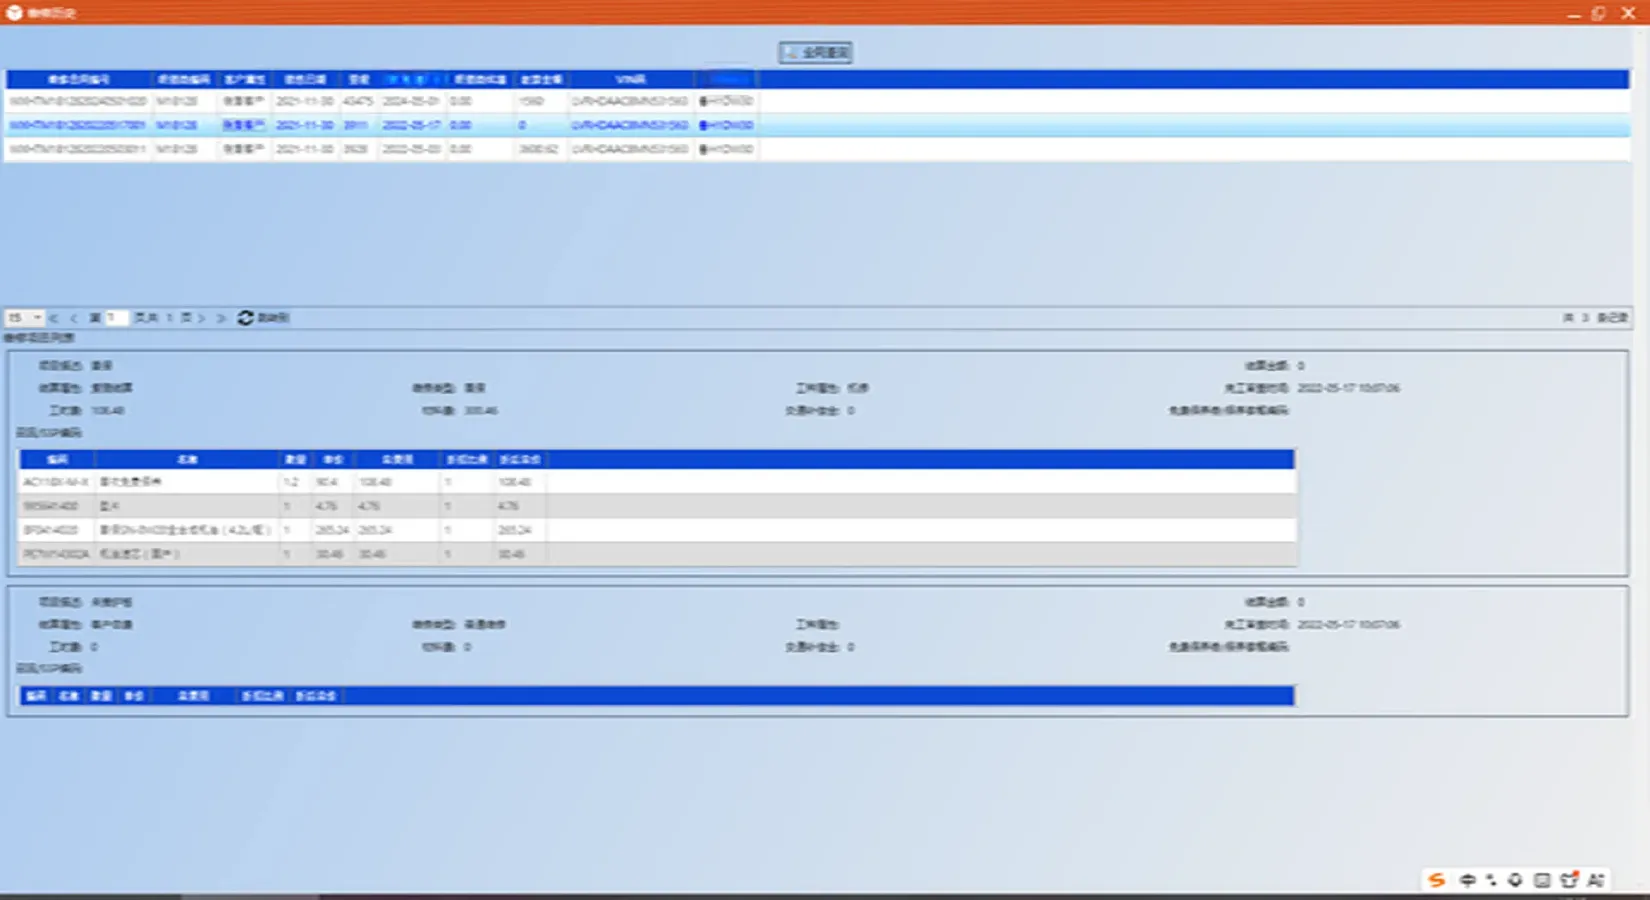Go to the last page arrow
Screen dimensions: 1650x900
coord(221,318)
